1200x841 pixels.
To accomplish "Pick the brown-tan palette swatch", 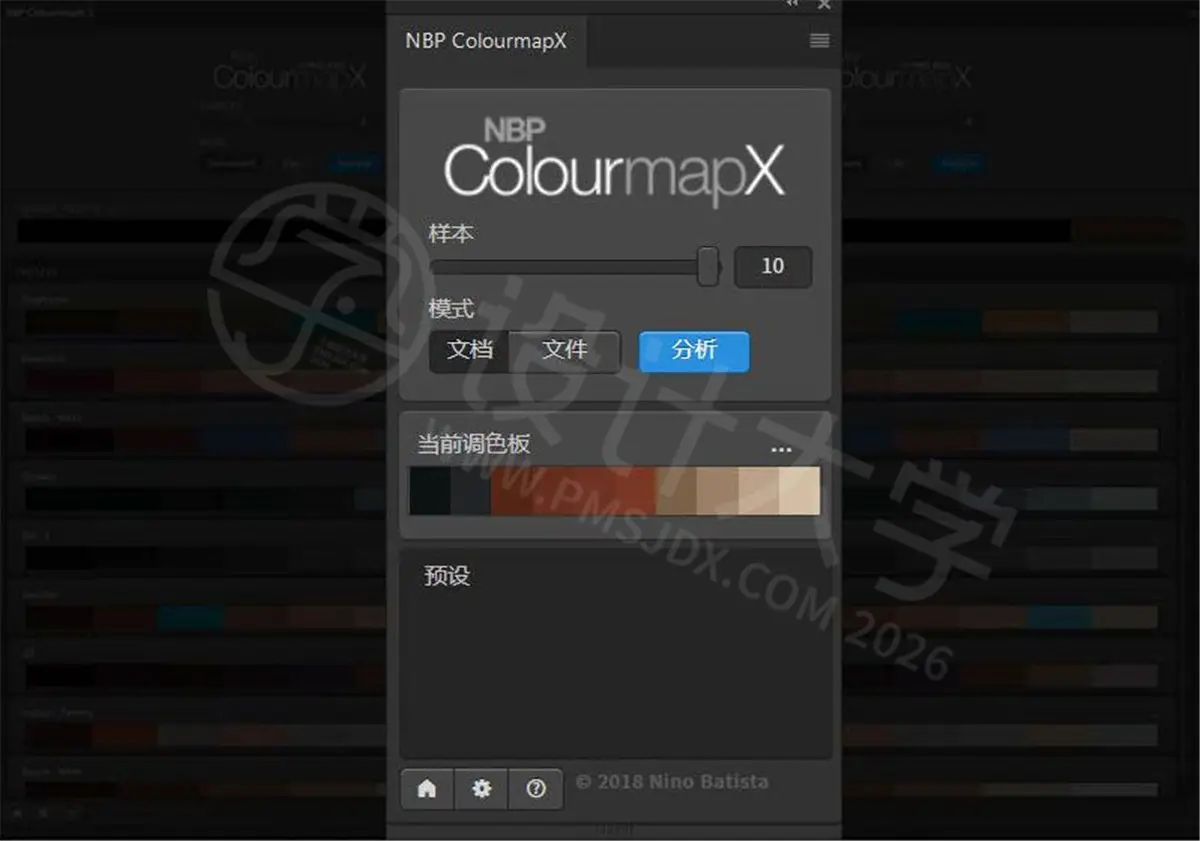I will 676,491.
